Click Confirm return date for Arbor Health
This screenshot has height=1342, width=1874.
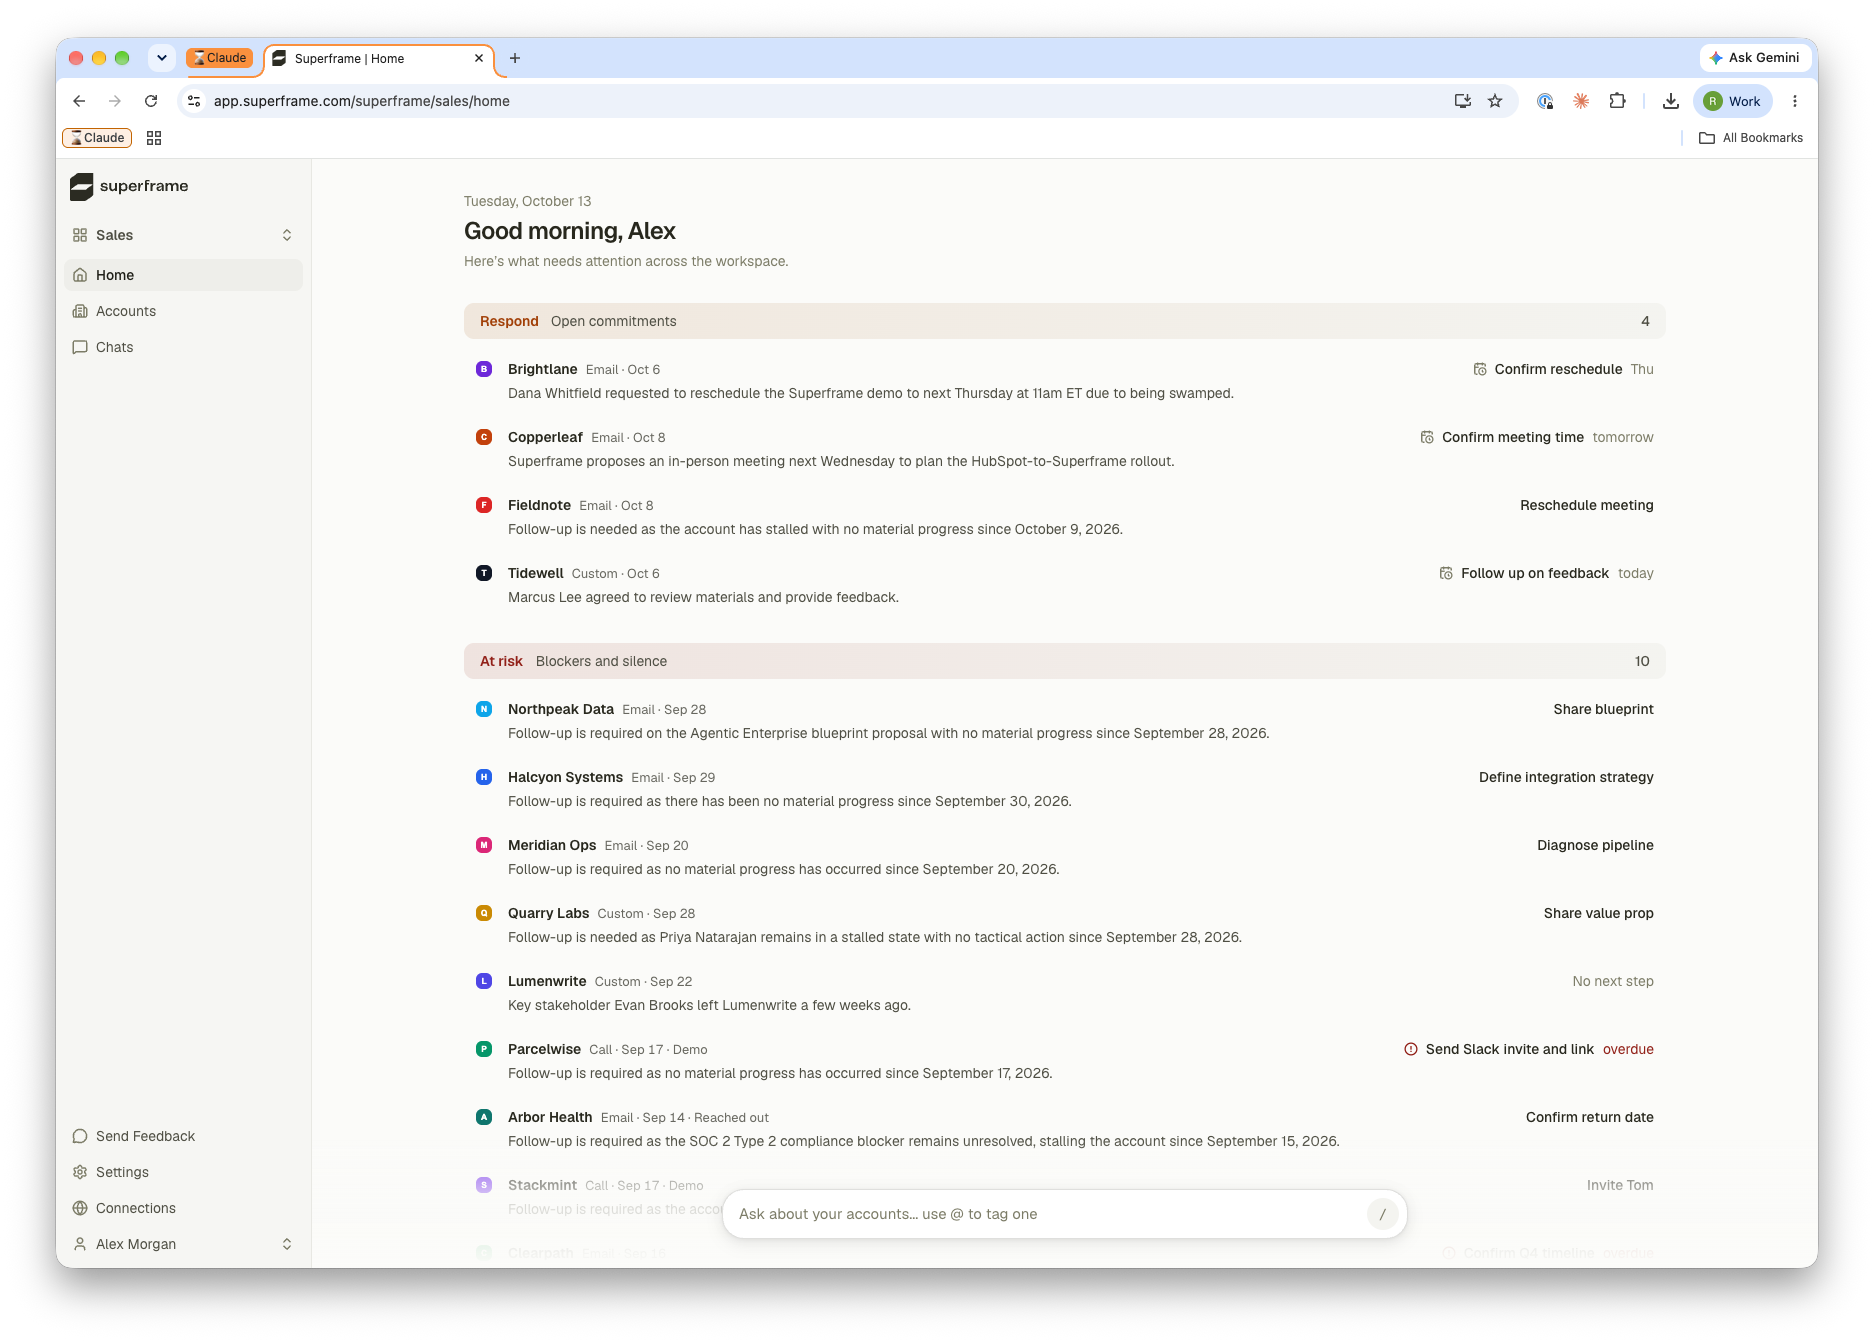tap(1589, 1117)
